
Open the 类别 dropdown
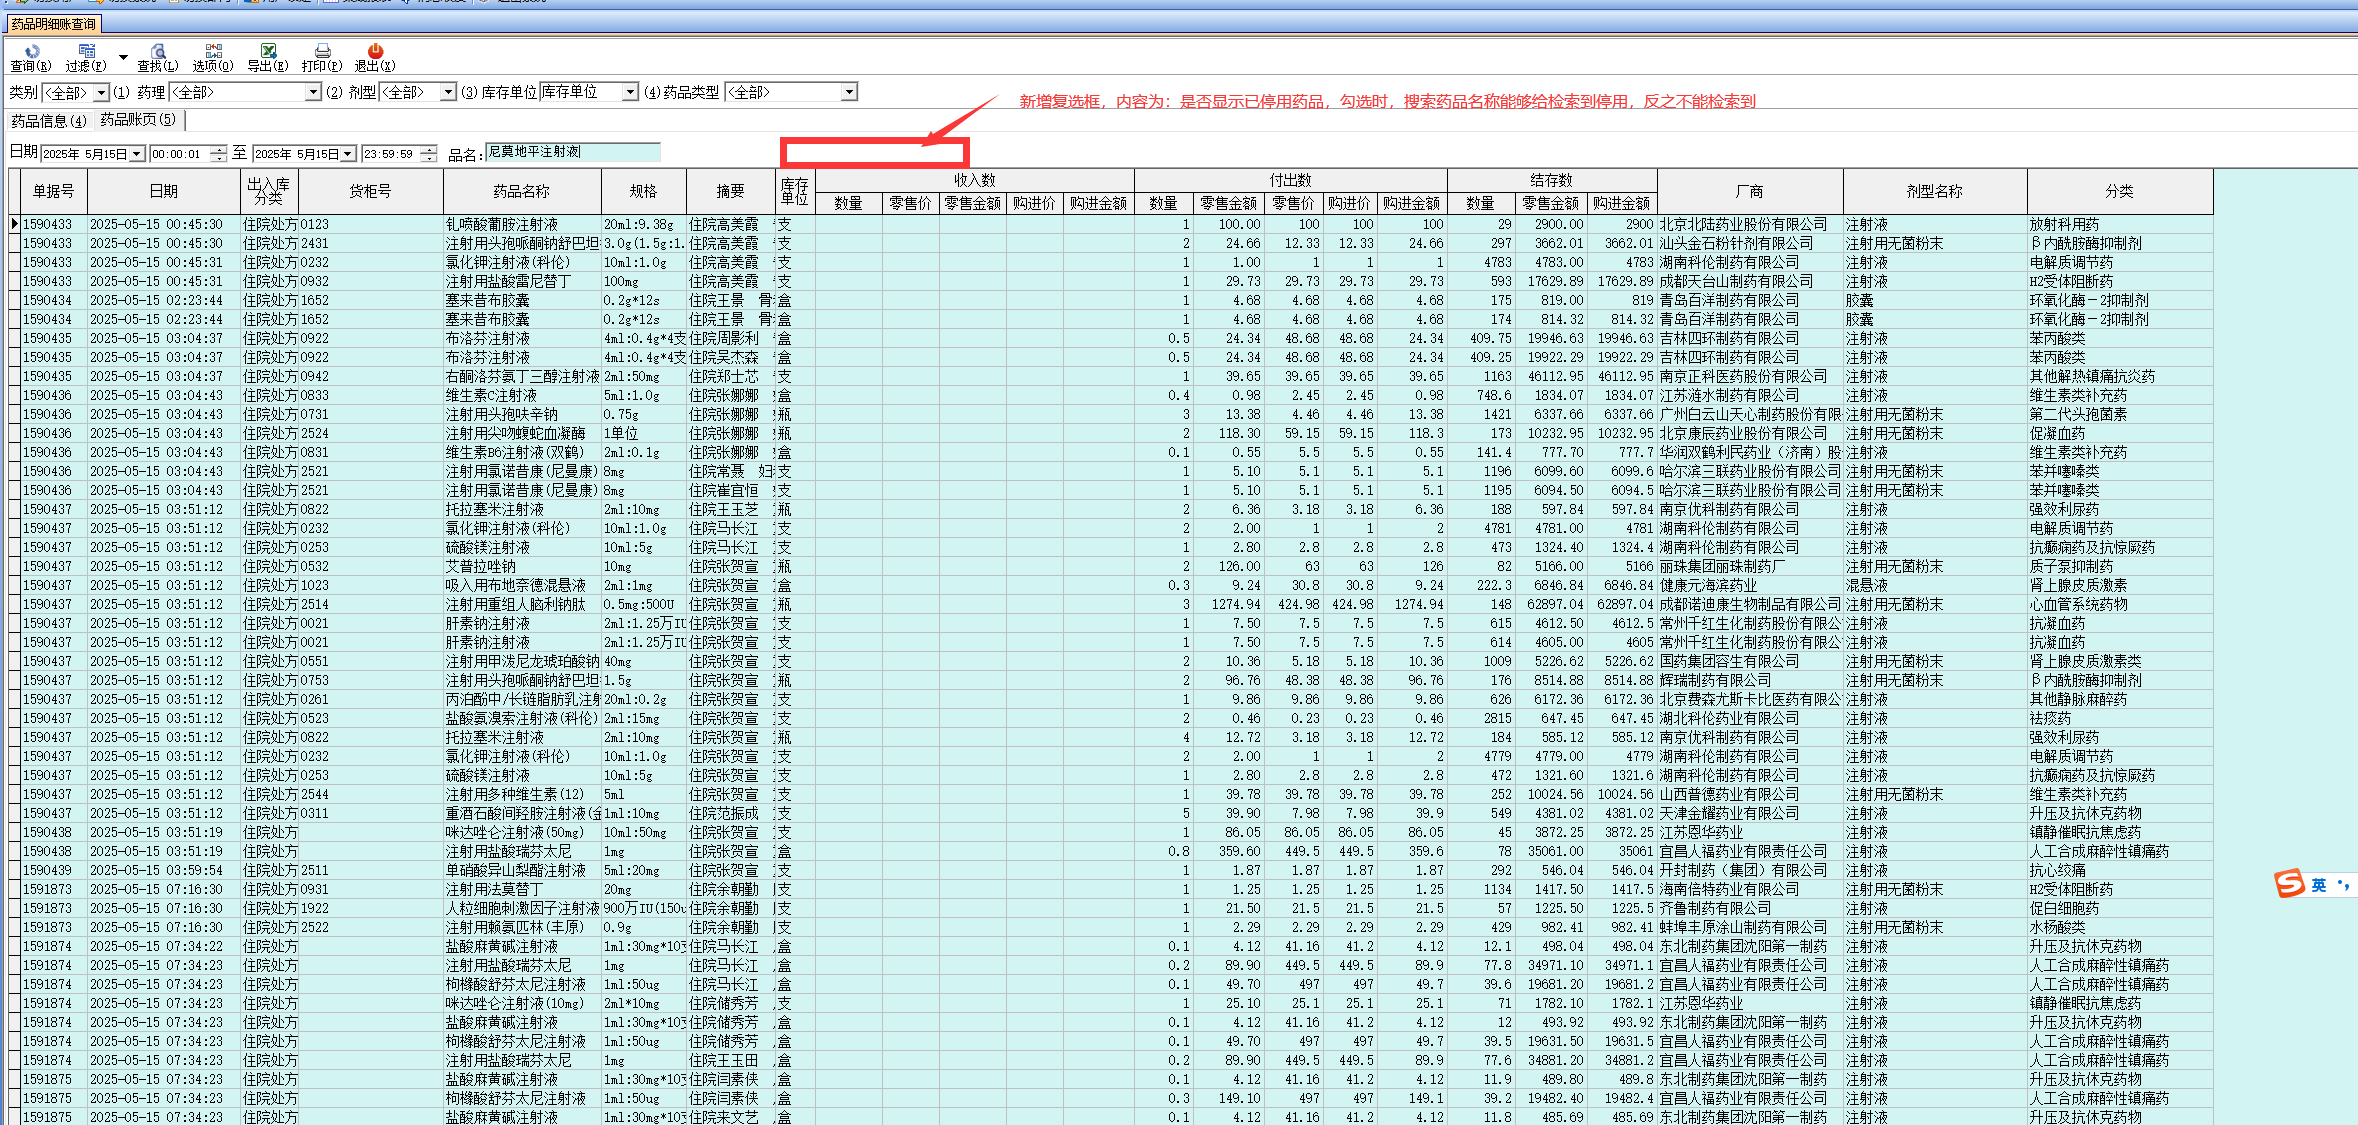point(101,93)
